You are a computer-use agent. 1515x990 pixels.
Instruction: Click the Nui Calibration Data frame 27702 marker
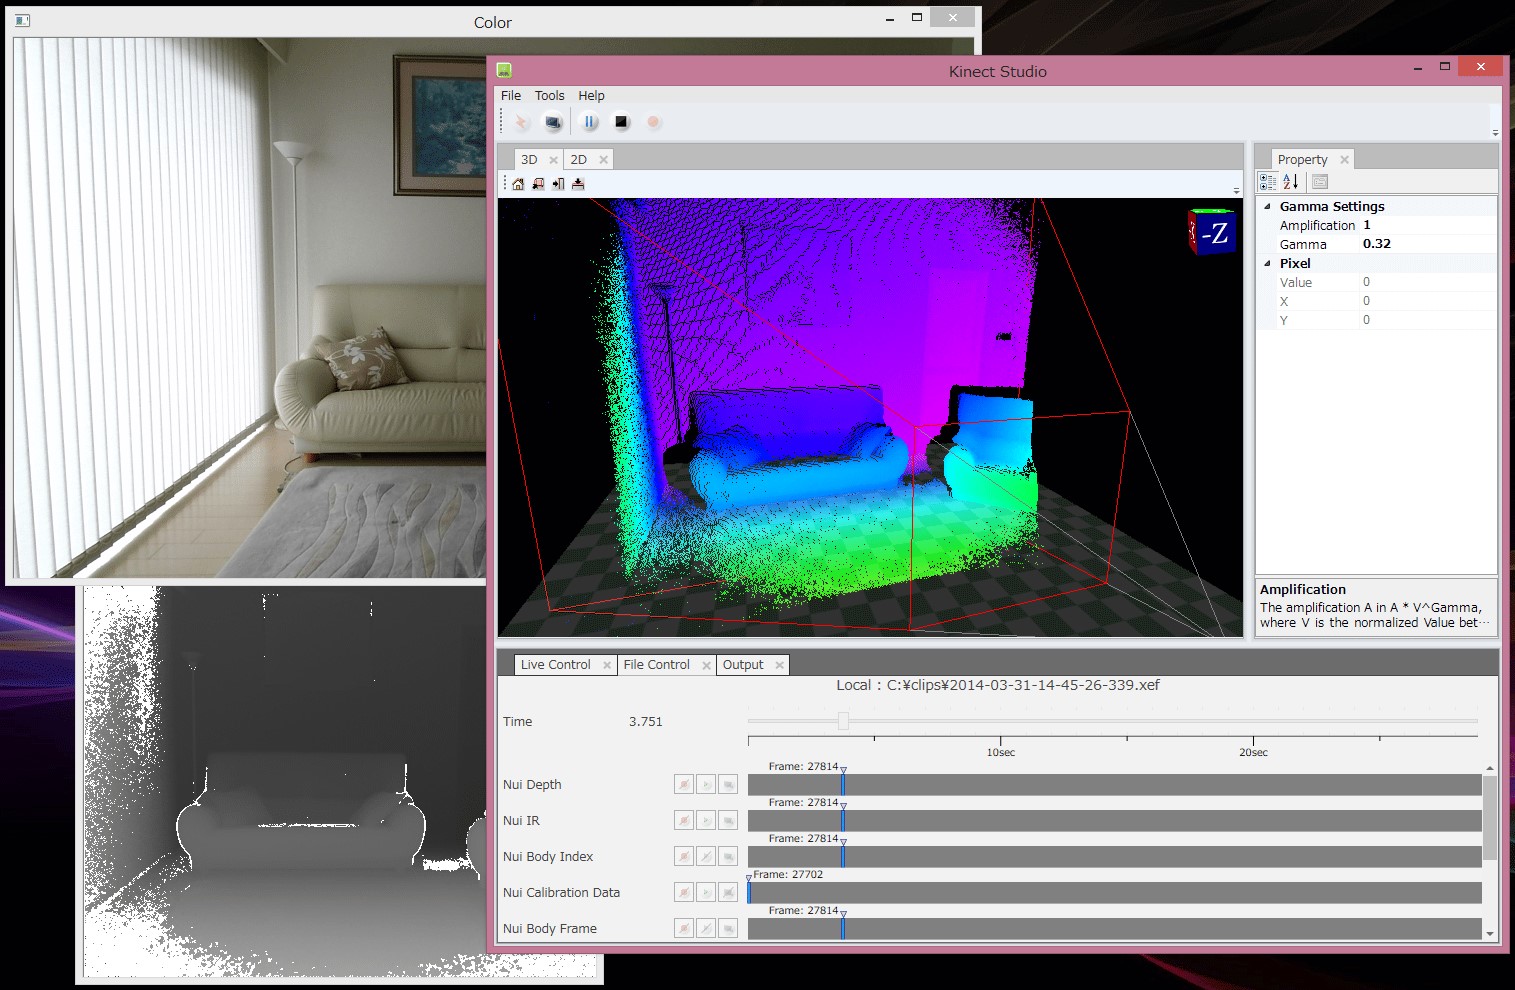pos(749,889)
